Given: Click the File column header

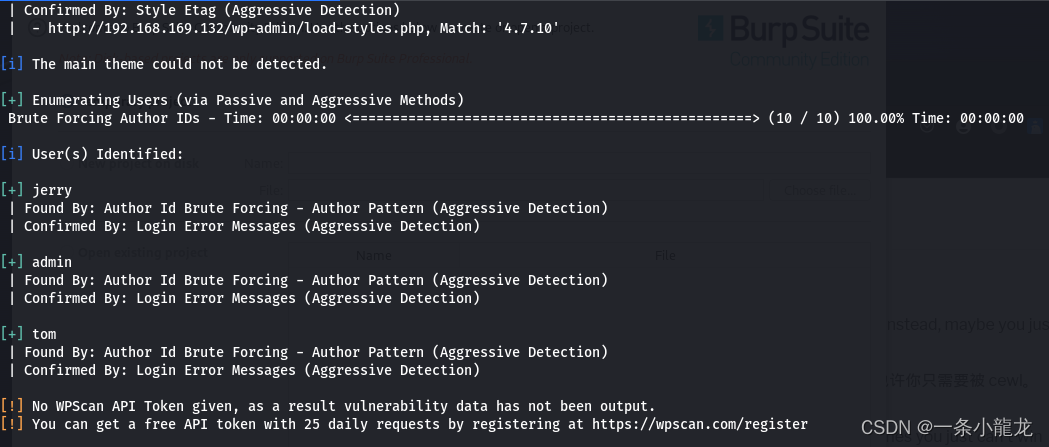Looking at the screenshot, I should tap(665, 256).
